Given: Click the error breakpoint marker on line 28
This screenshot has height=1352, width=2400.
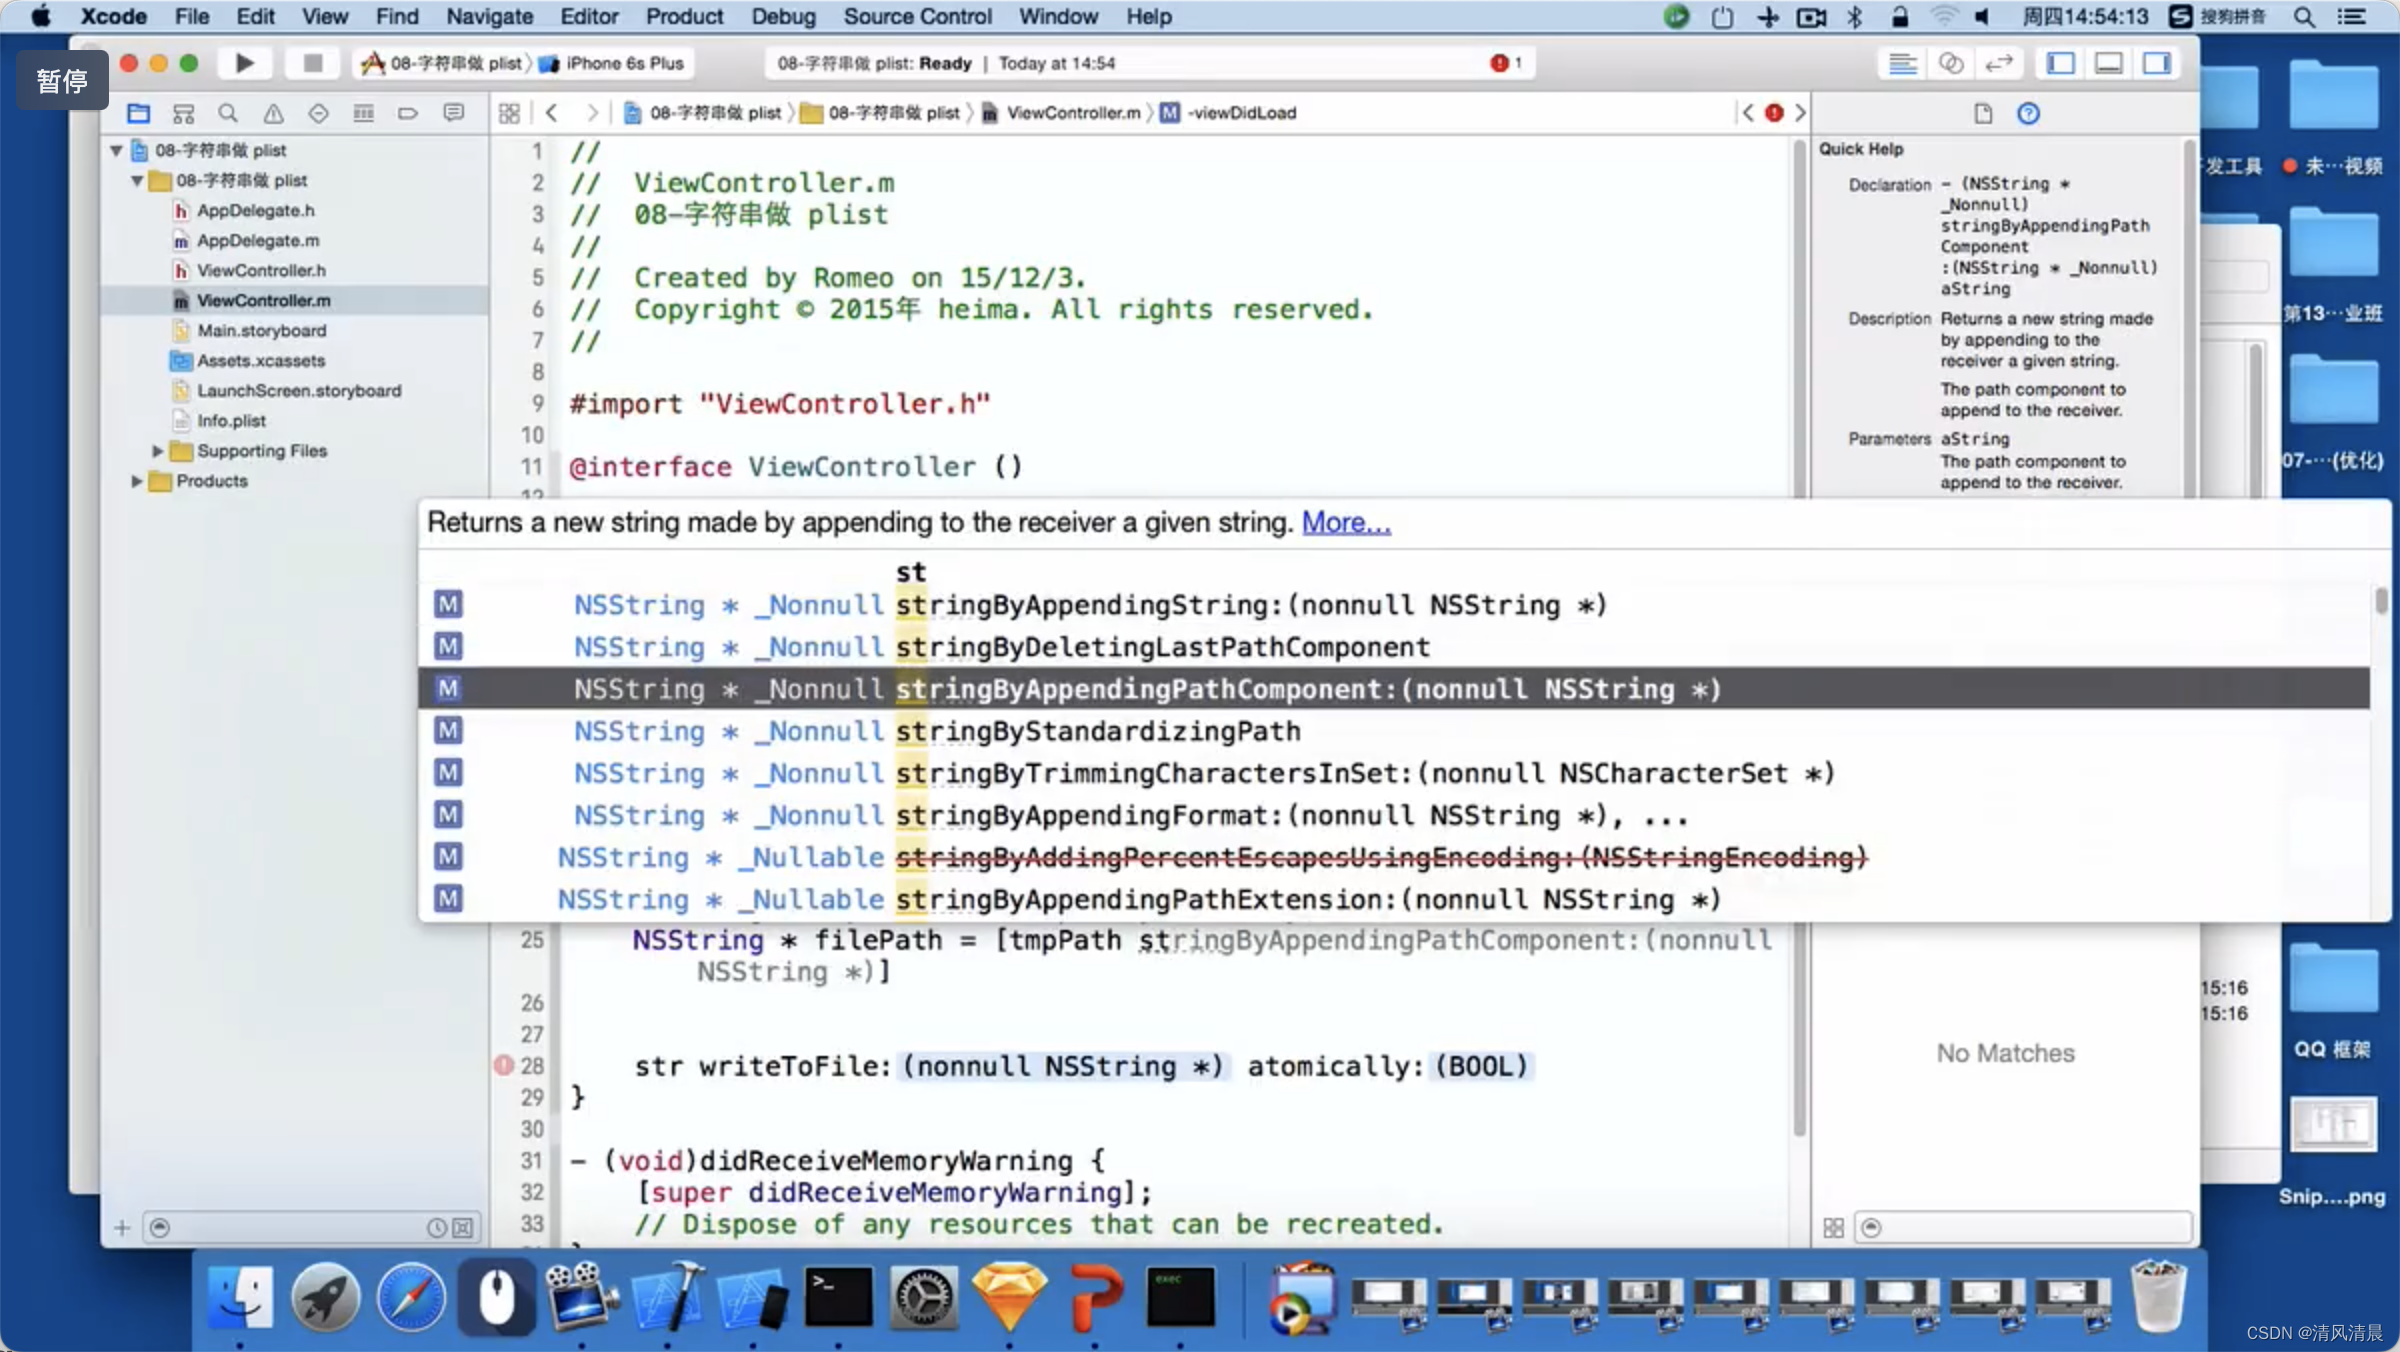Looking at the screenshot, I should tap(503, 1065).
